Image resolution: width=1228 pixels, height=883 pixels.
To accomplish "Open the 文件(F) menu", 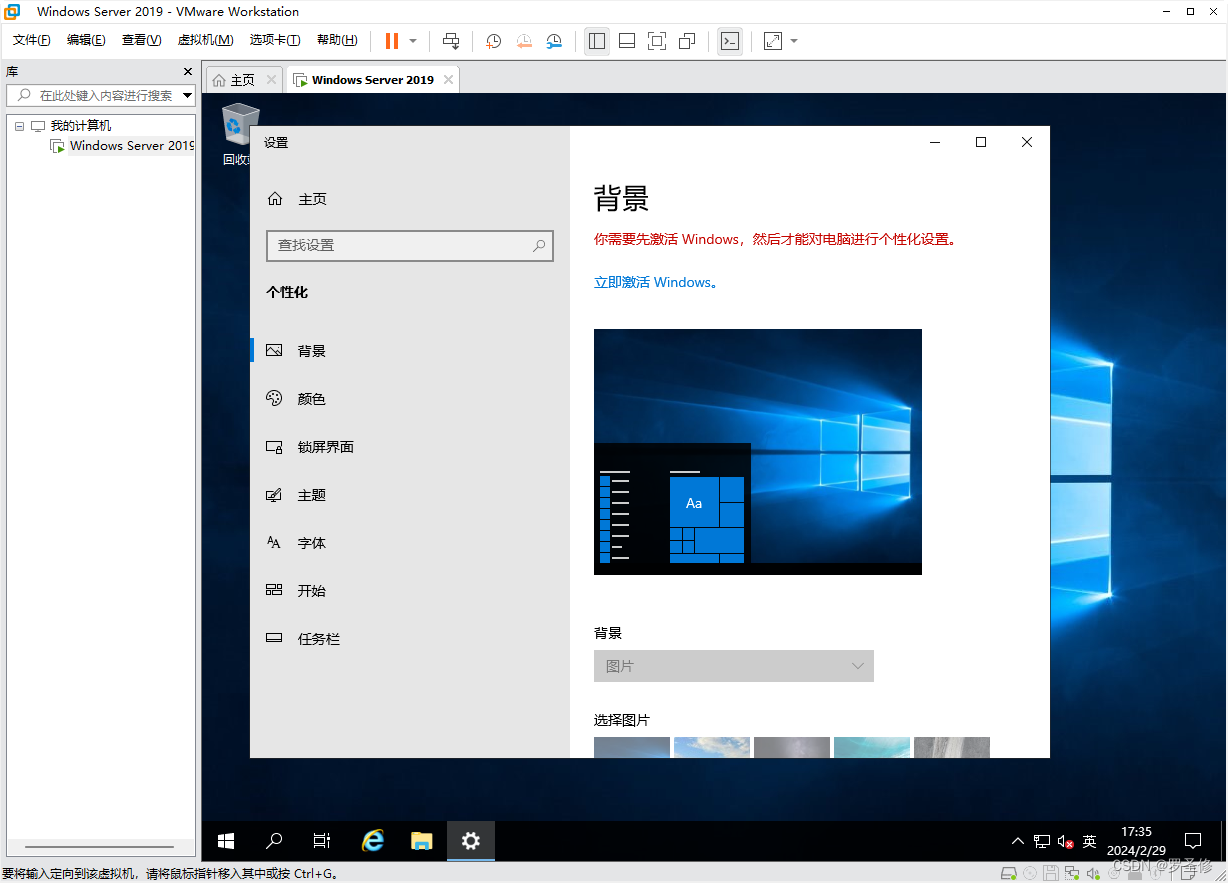I will pos(32,40).
